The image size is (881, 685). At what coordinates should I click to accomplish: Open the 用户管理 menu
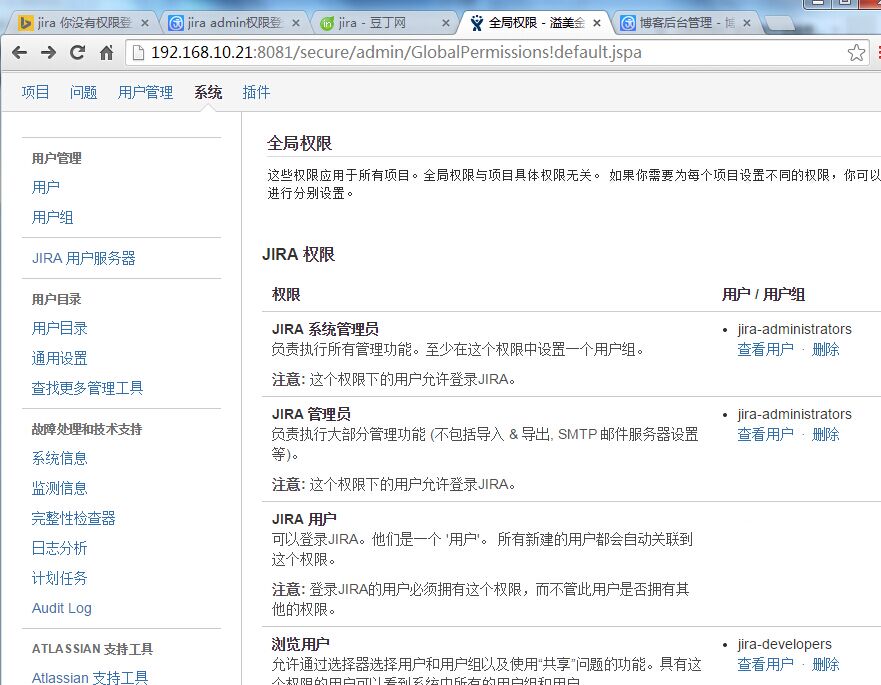pos(145,92)
